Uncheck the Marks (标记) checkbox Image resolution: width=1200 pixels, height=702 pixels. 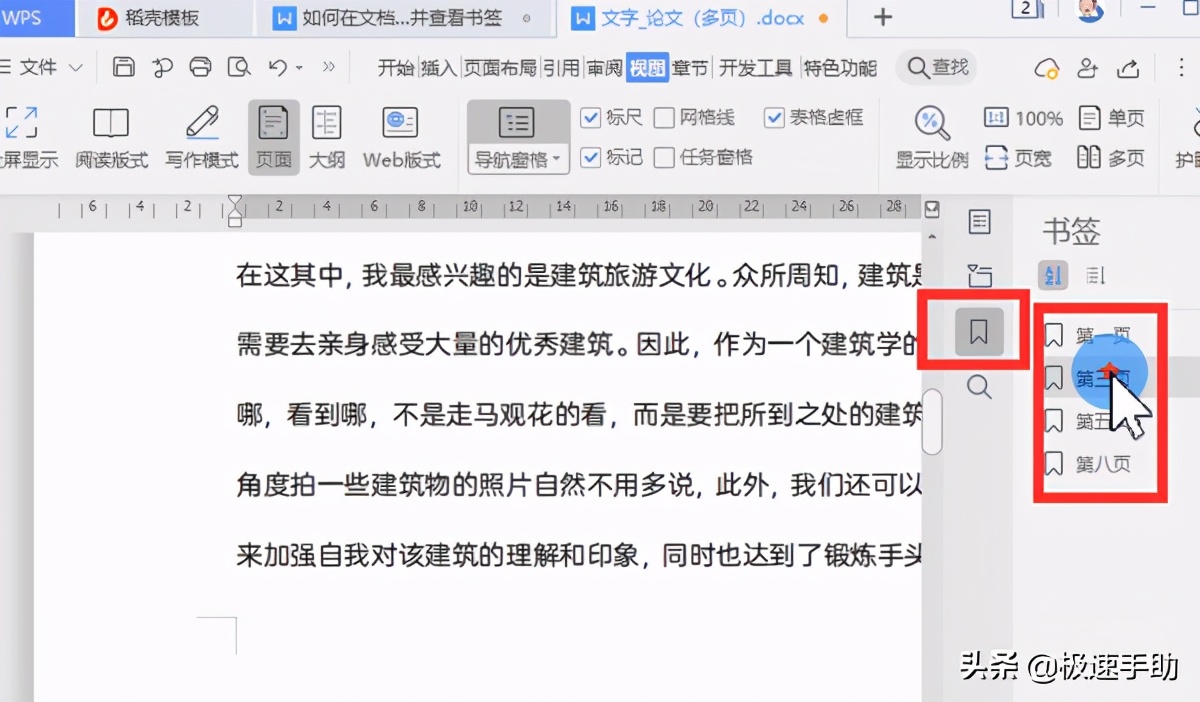[x=590, y=157]
